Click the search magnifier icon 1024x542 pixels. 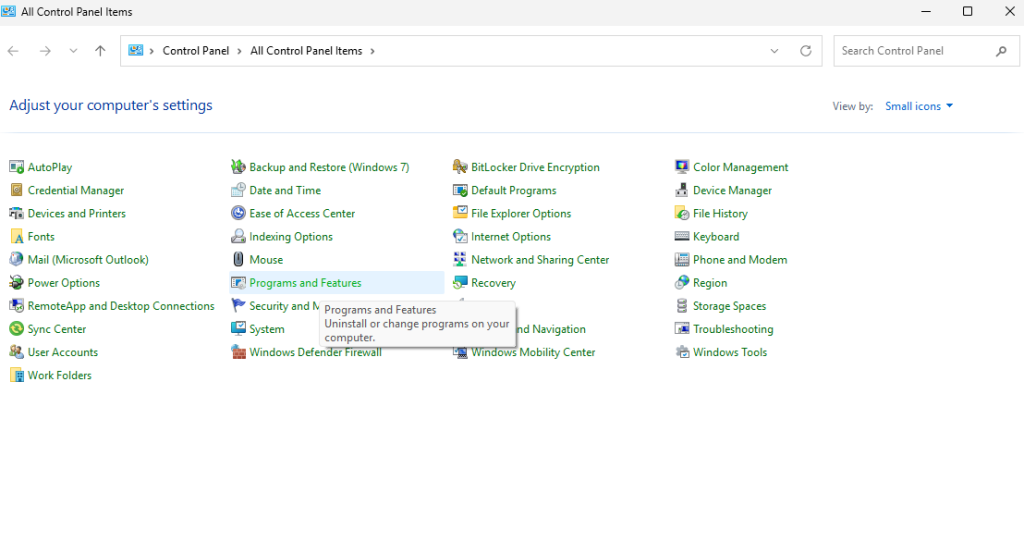coord(1001,51)
